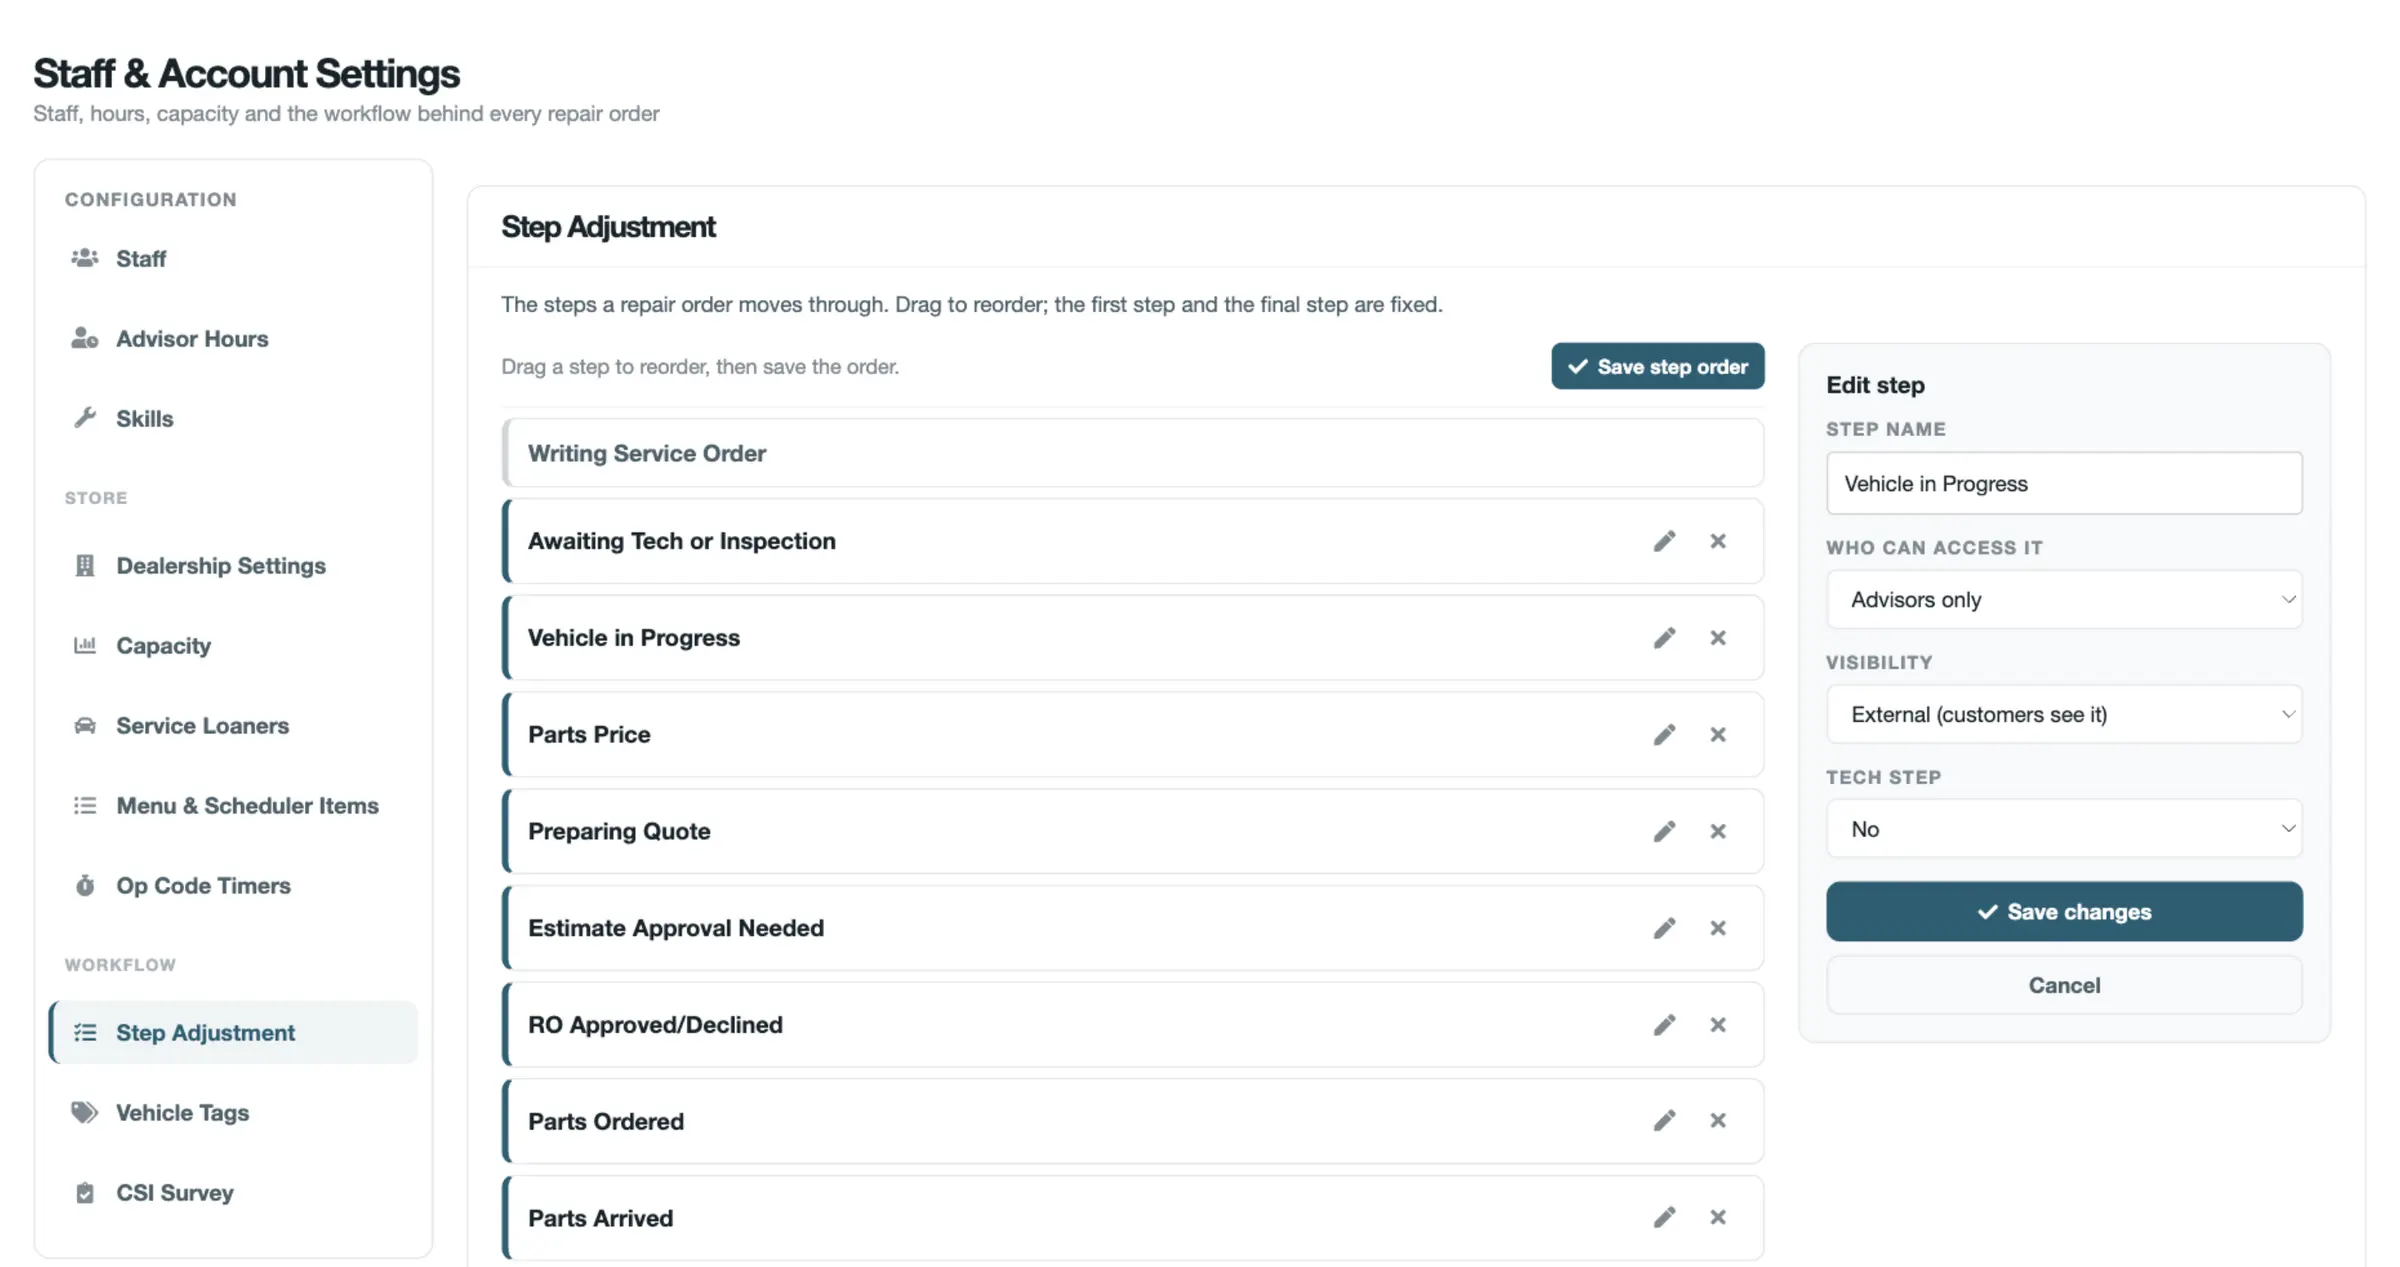The image size is (2400, 1267).
Task: Click the Estimate Approval Needed step name
Action: coord(676,929)
